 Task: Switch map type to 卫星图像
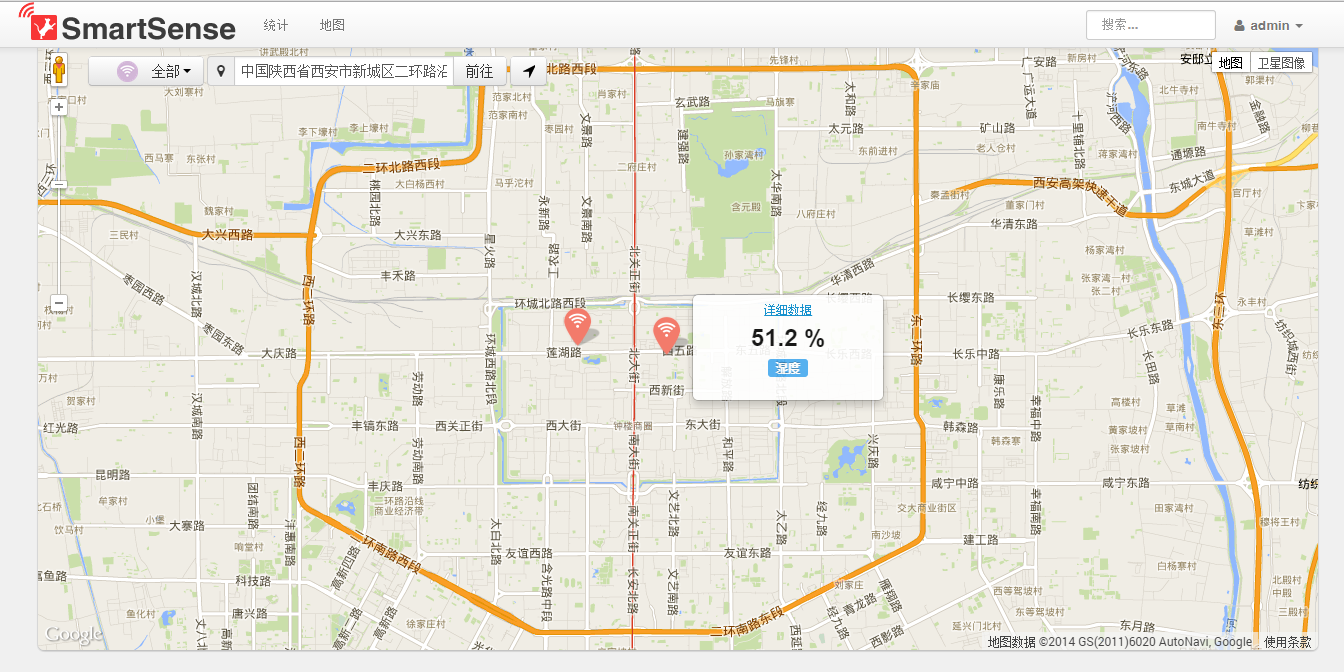[1281, 62]
